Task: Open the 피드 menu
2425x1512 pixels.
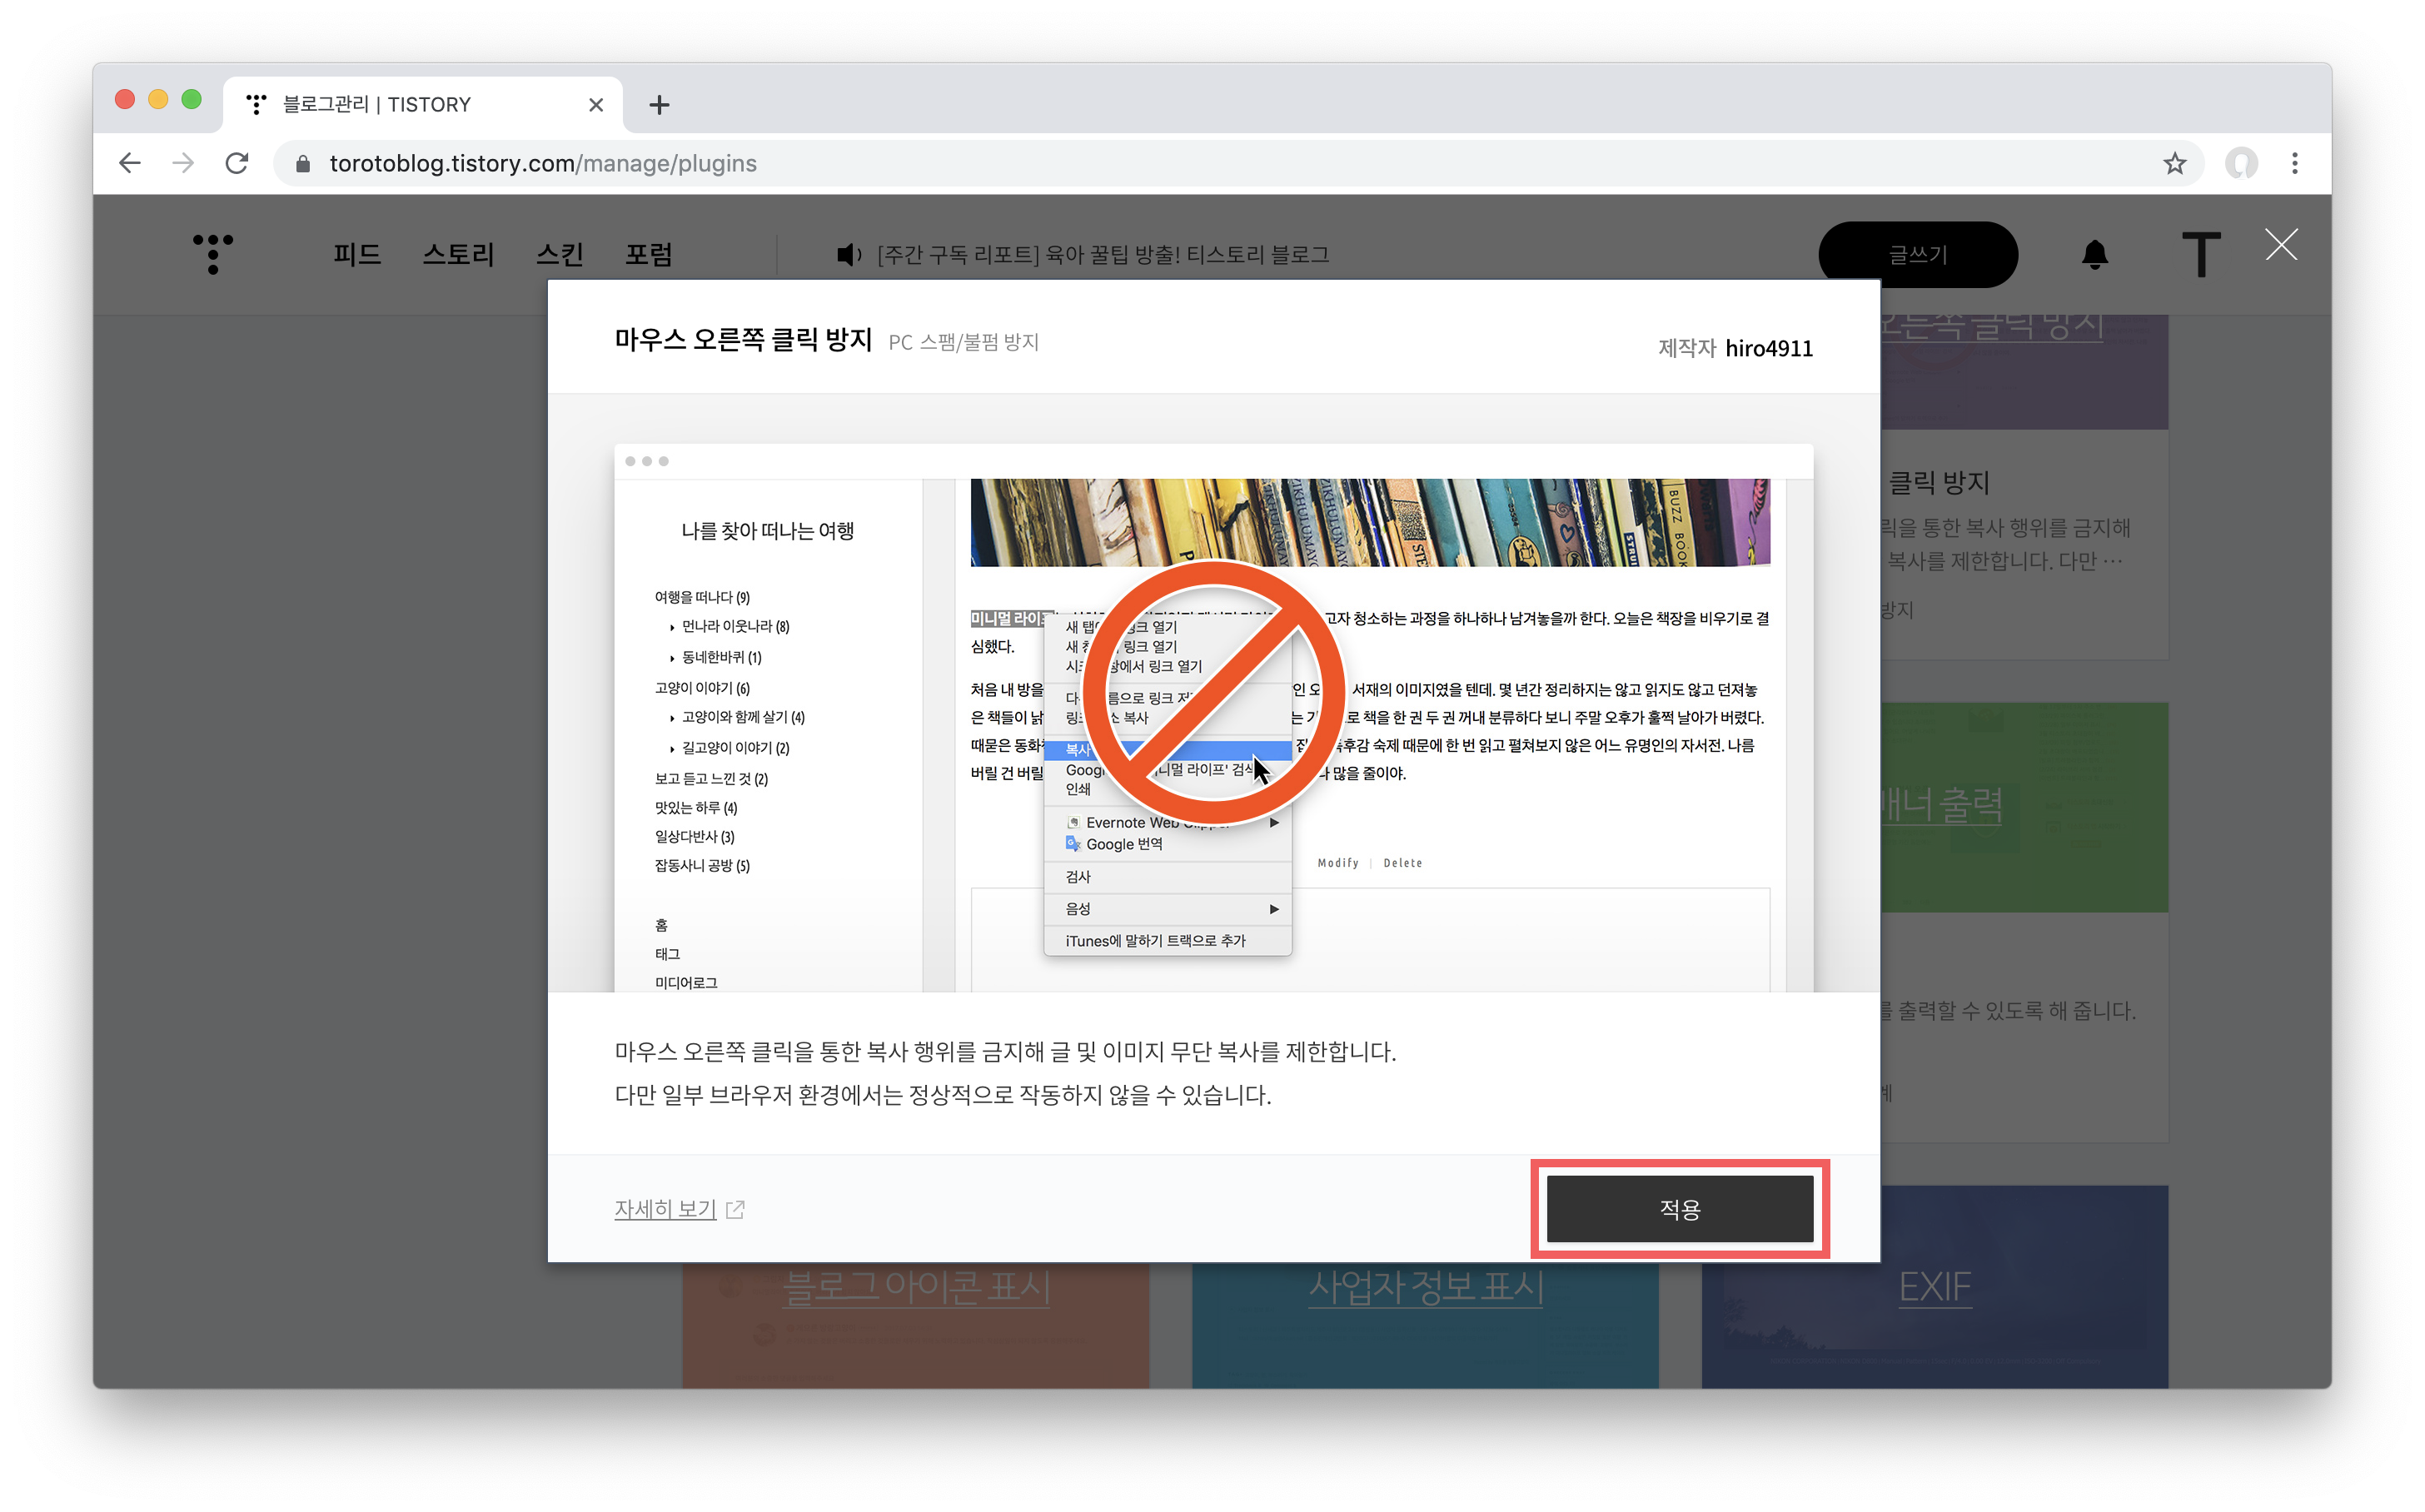Action: [357, 255]
